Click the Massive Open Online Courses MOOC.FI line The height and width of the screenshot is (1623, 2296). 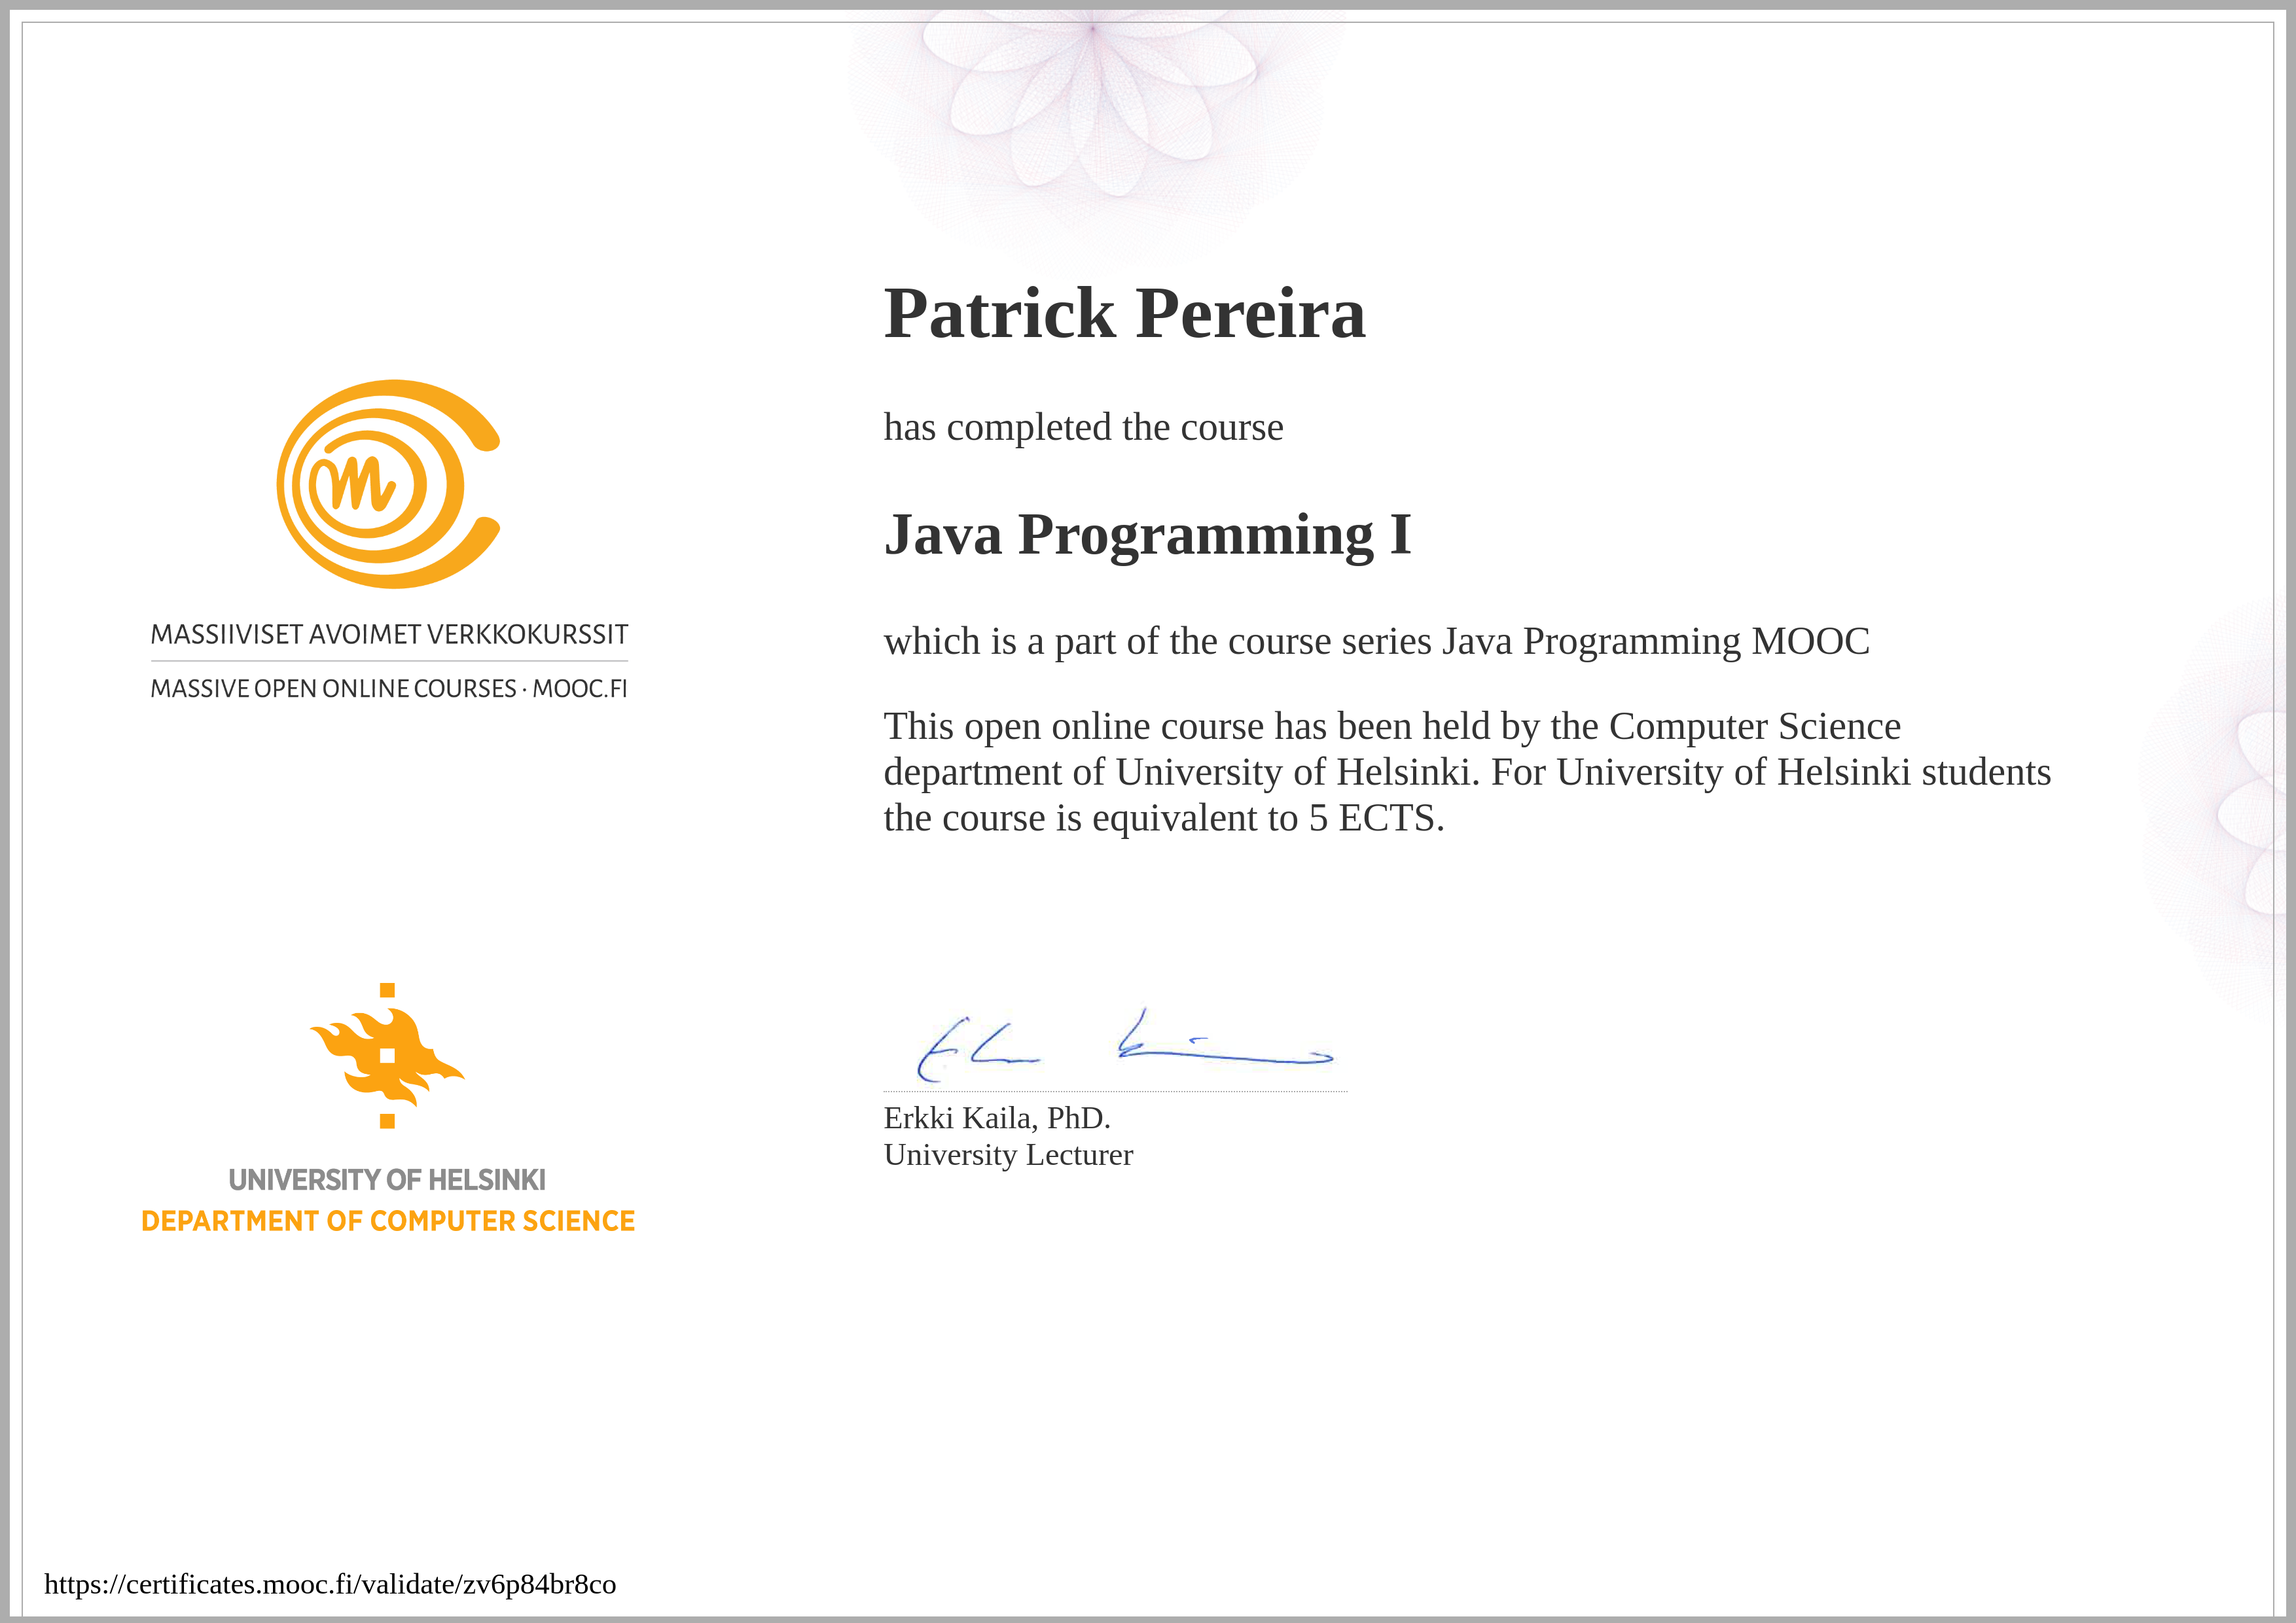[x=389, y=689]
